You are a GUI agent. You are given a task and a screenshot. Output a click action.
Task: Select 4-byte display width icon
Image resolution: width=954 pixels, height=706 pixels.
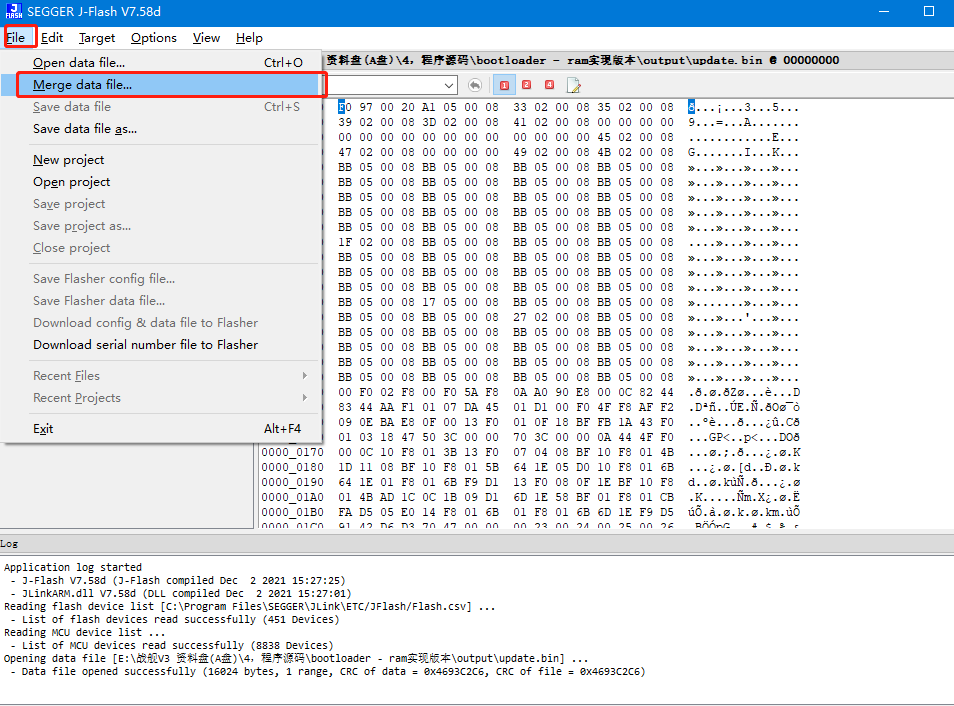click(549, 85)
